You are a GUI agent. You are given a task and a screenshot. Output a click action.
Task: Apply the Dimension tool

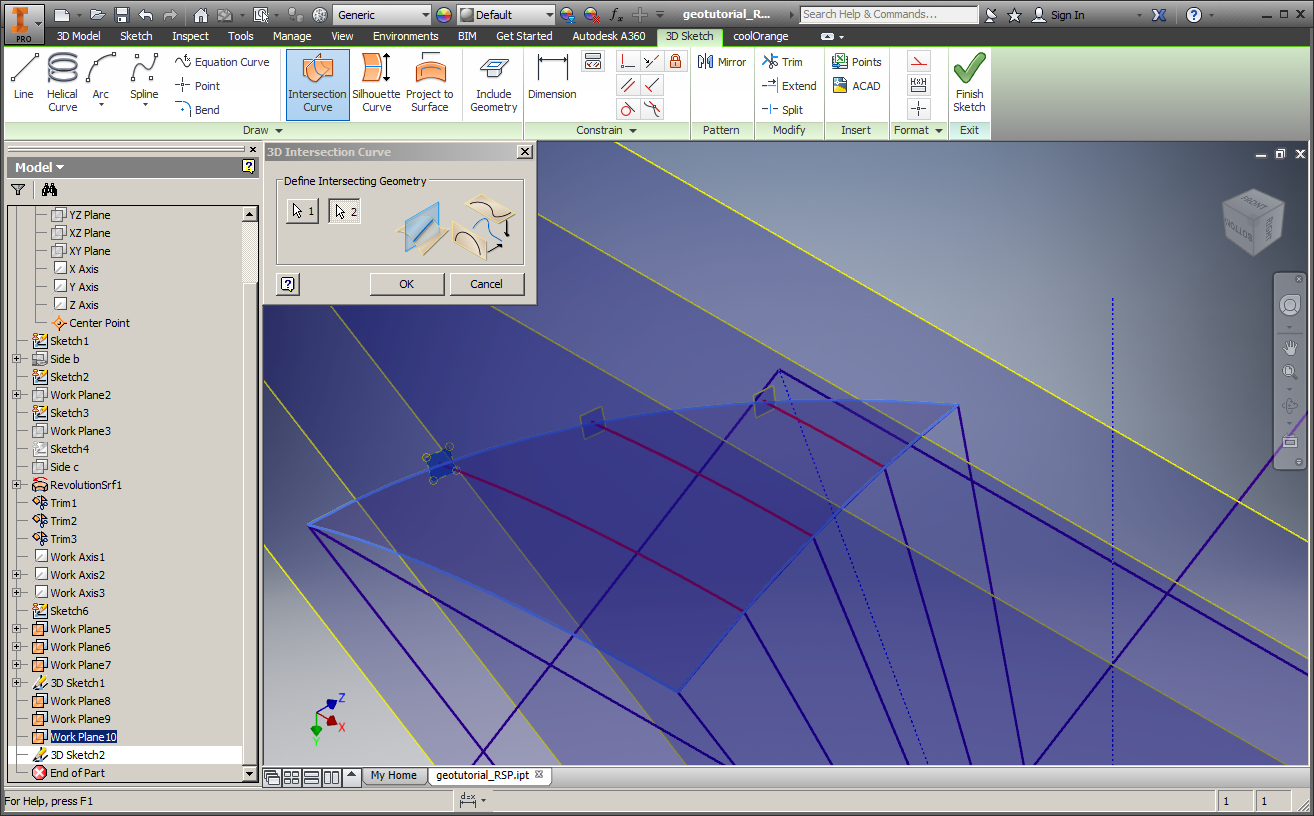pyautogui.click(x=552, y=77)
